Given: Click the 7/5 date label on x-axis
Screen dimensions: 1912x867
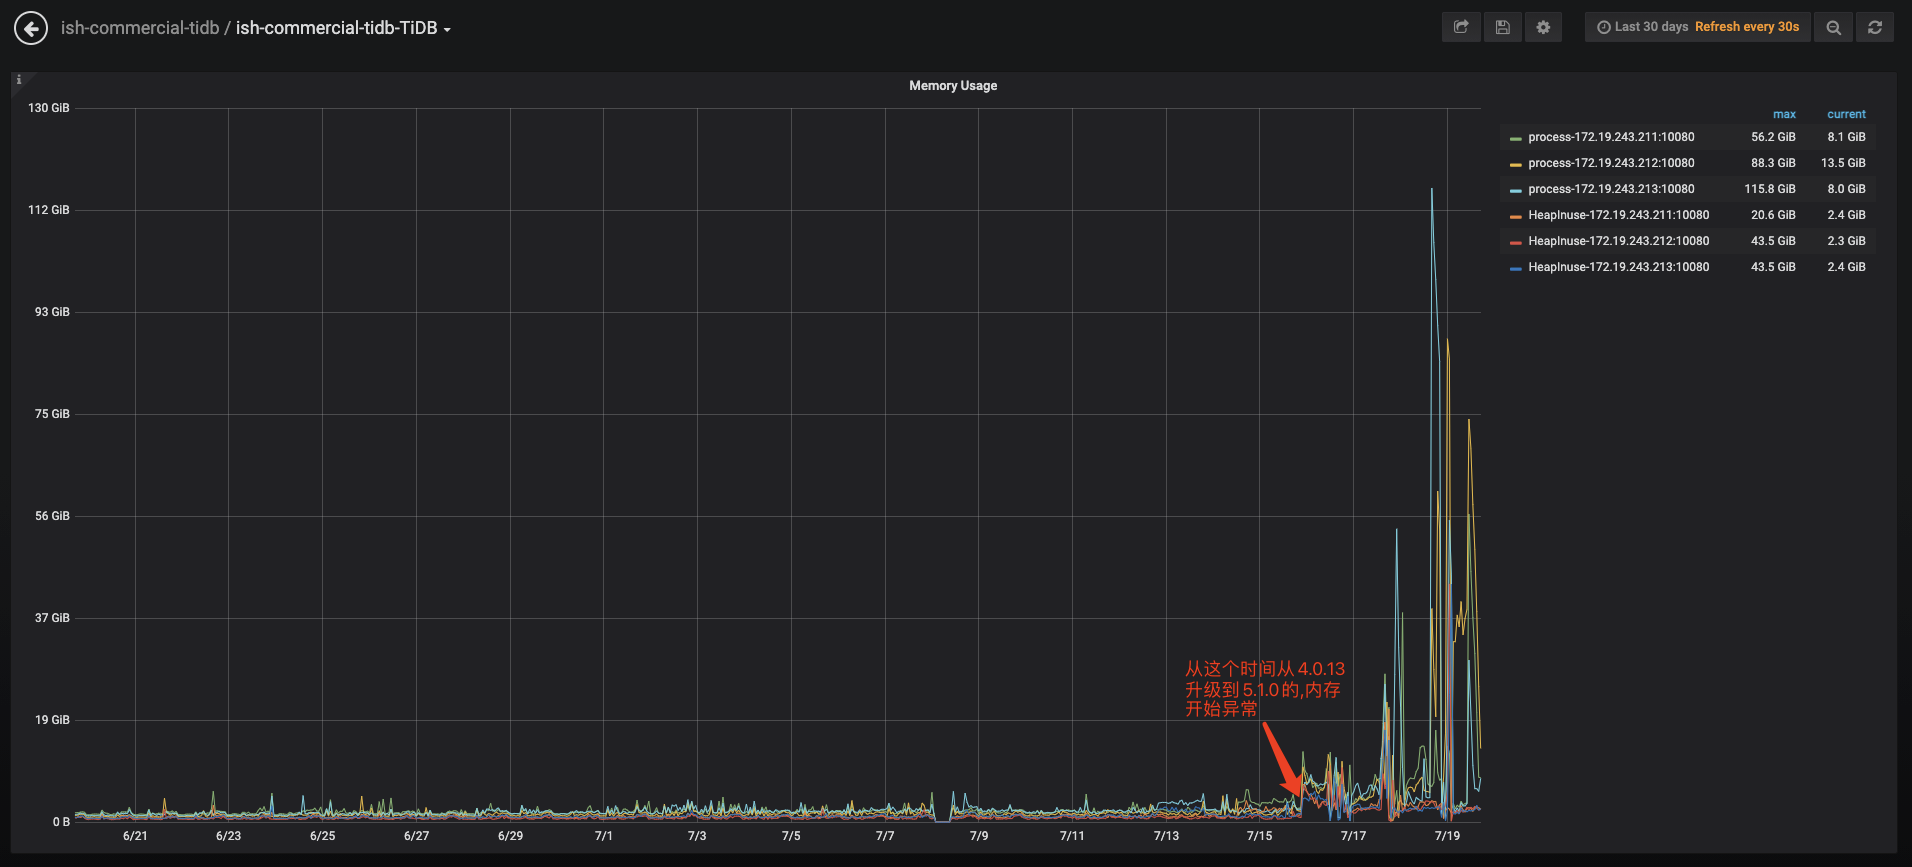Looking at the screenshot, I should coord(791,836).
